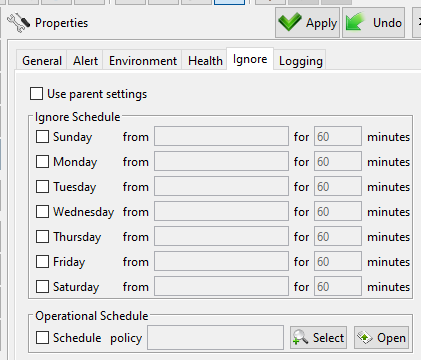Go to the Environment tab
Image resolution: width=421 pixels, height=360 pixels.
[143, 61]
